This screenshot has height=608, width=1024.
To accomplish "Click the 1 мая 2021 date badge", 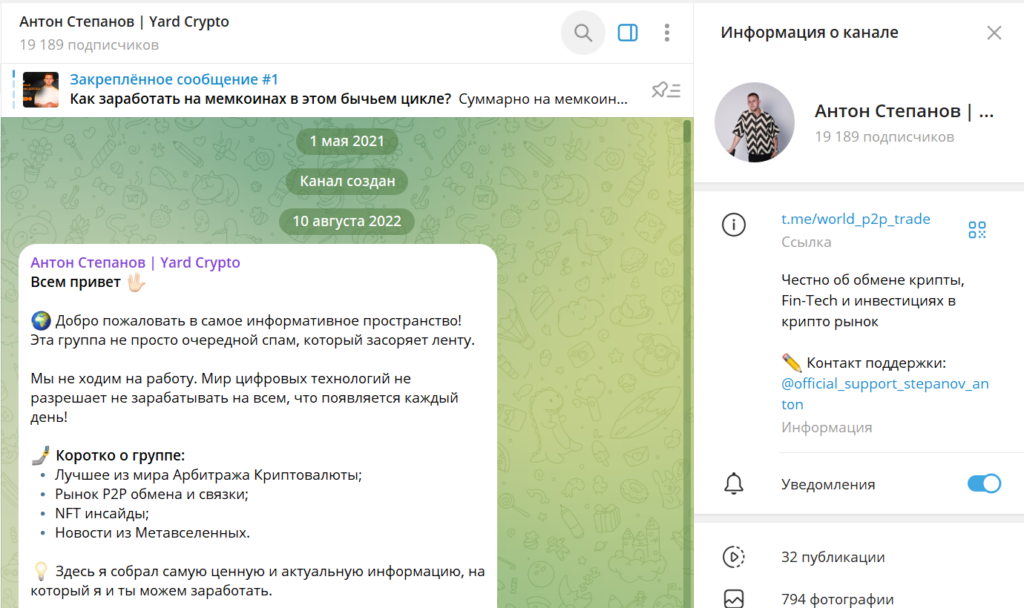I will [x=347, y=141].
